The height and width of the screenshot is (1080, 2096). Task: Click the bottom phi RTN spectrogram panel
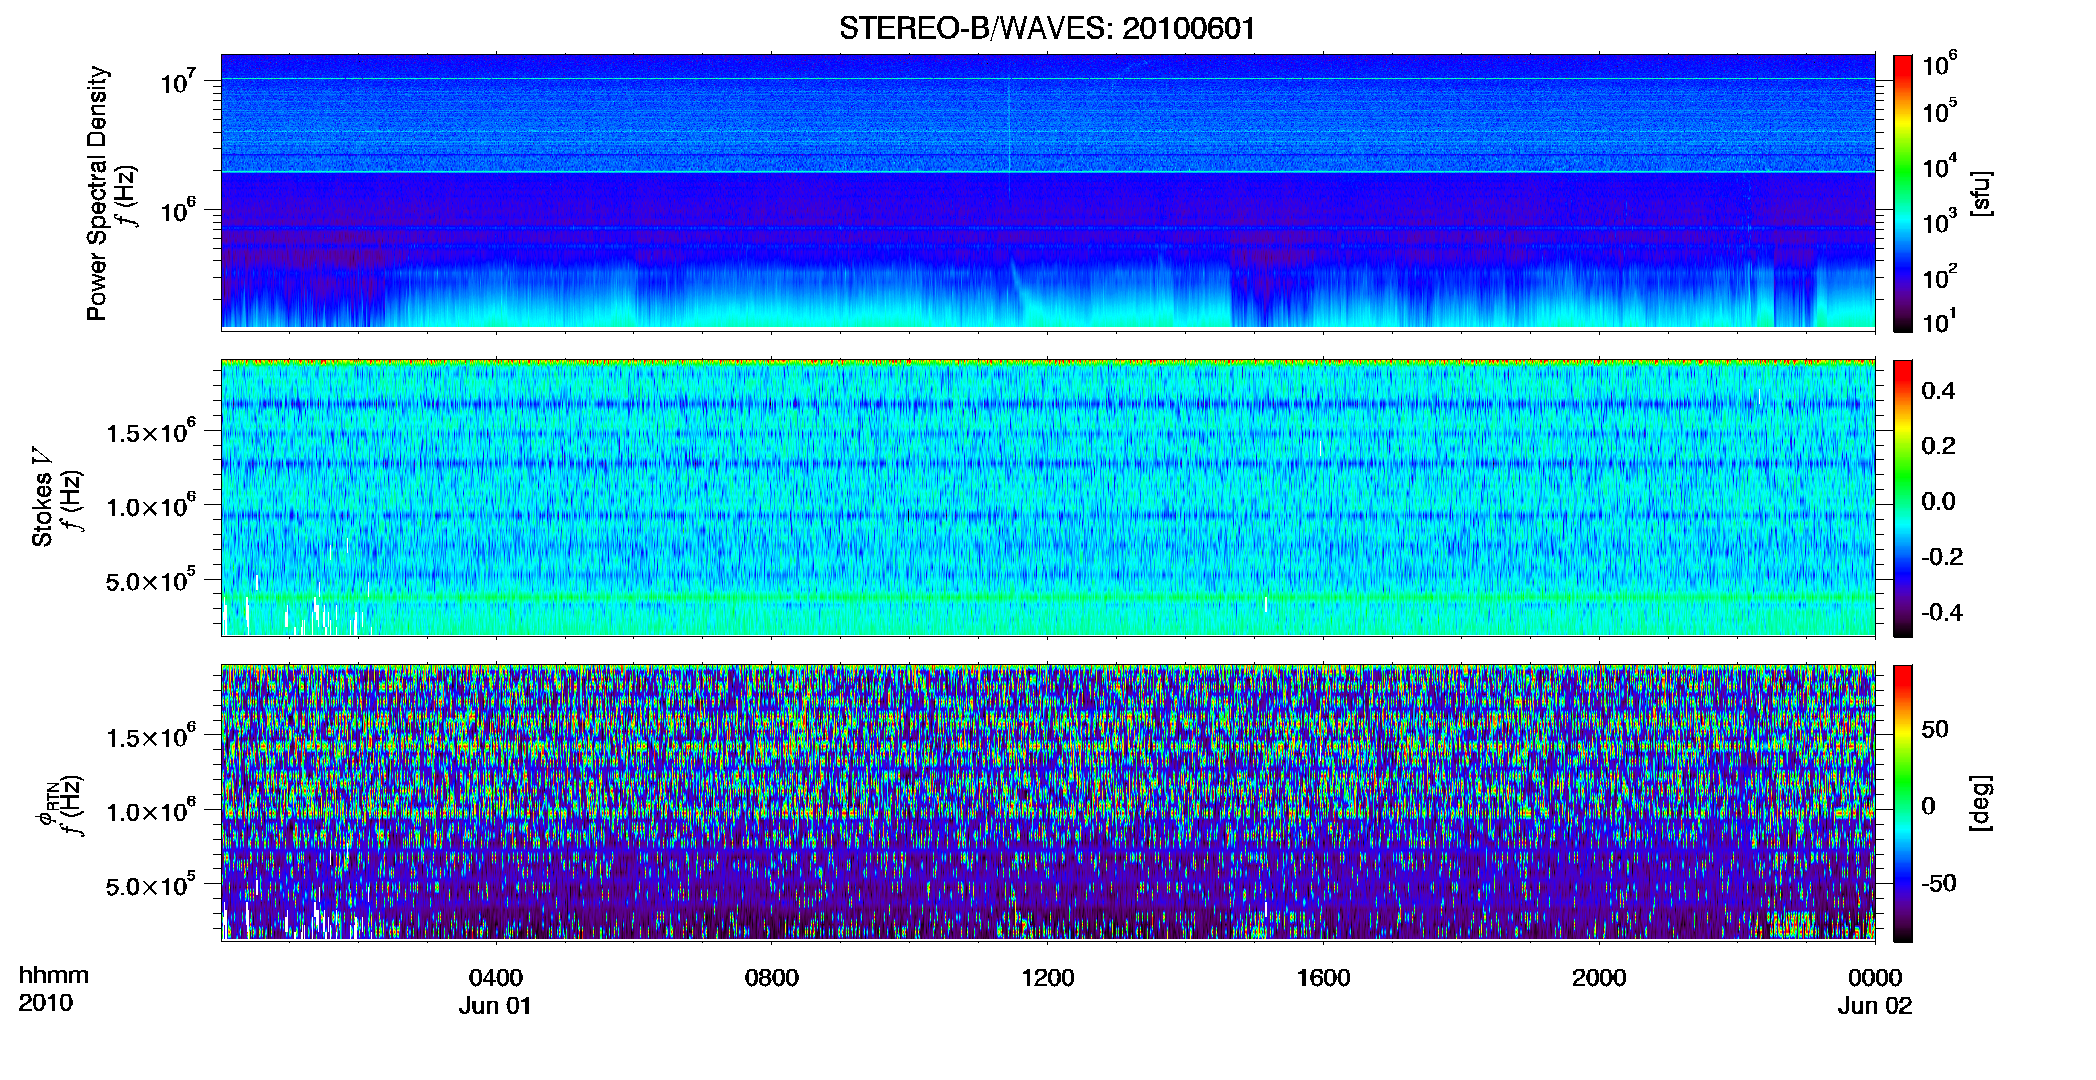click(1048, 803)
